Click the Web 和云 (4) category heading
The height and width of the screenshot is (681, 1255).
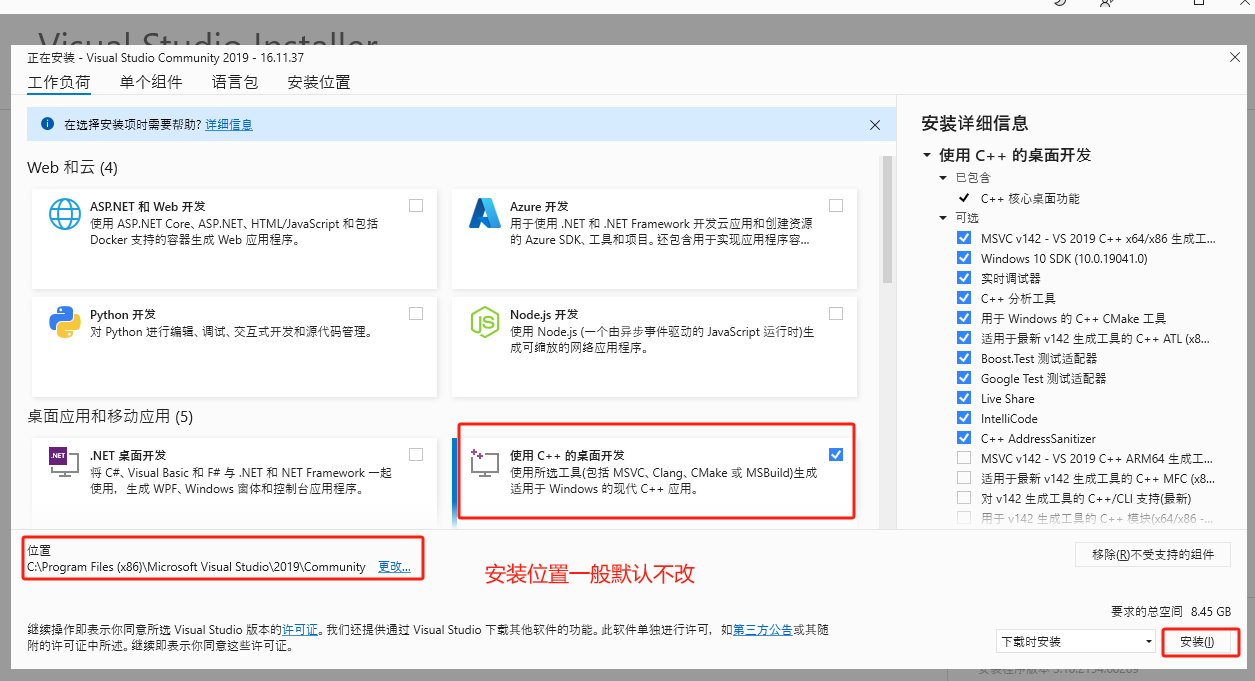point(72,167)
